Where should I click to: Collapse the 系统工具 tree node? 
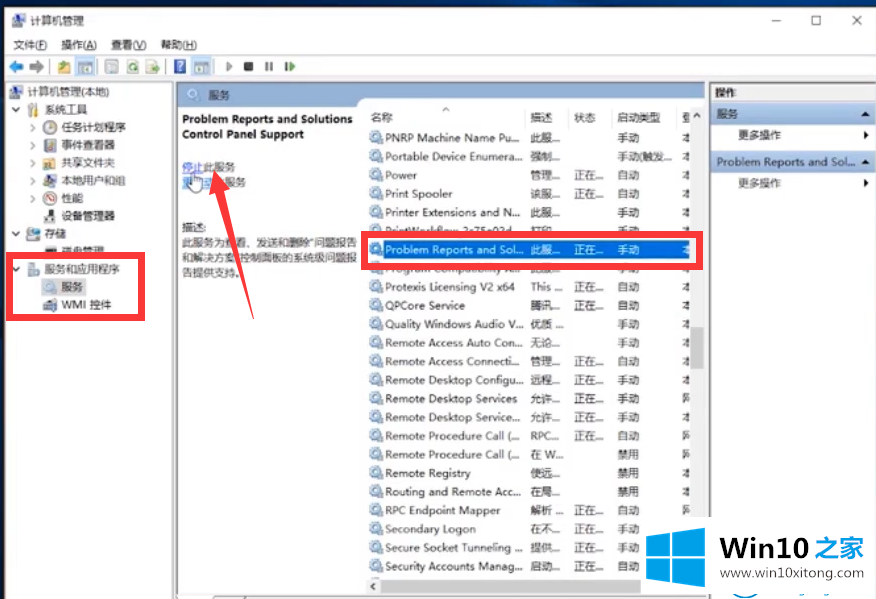(16, 110)
